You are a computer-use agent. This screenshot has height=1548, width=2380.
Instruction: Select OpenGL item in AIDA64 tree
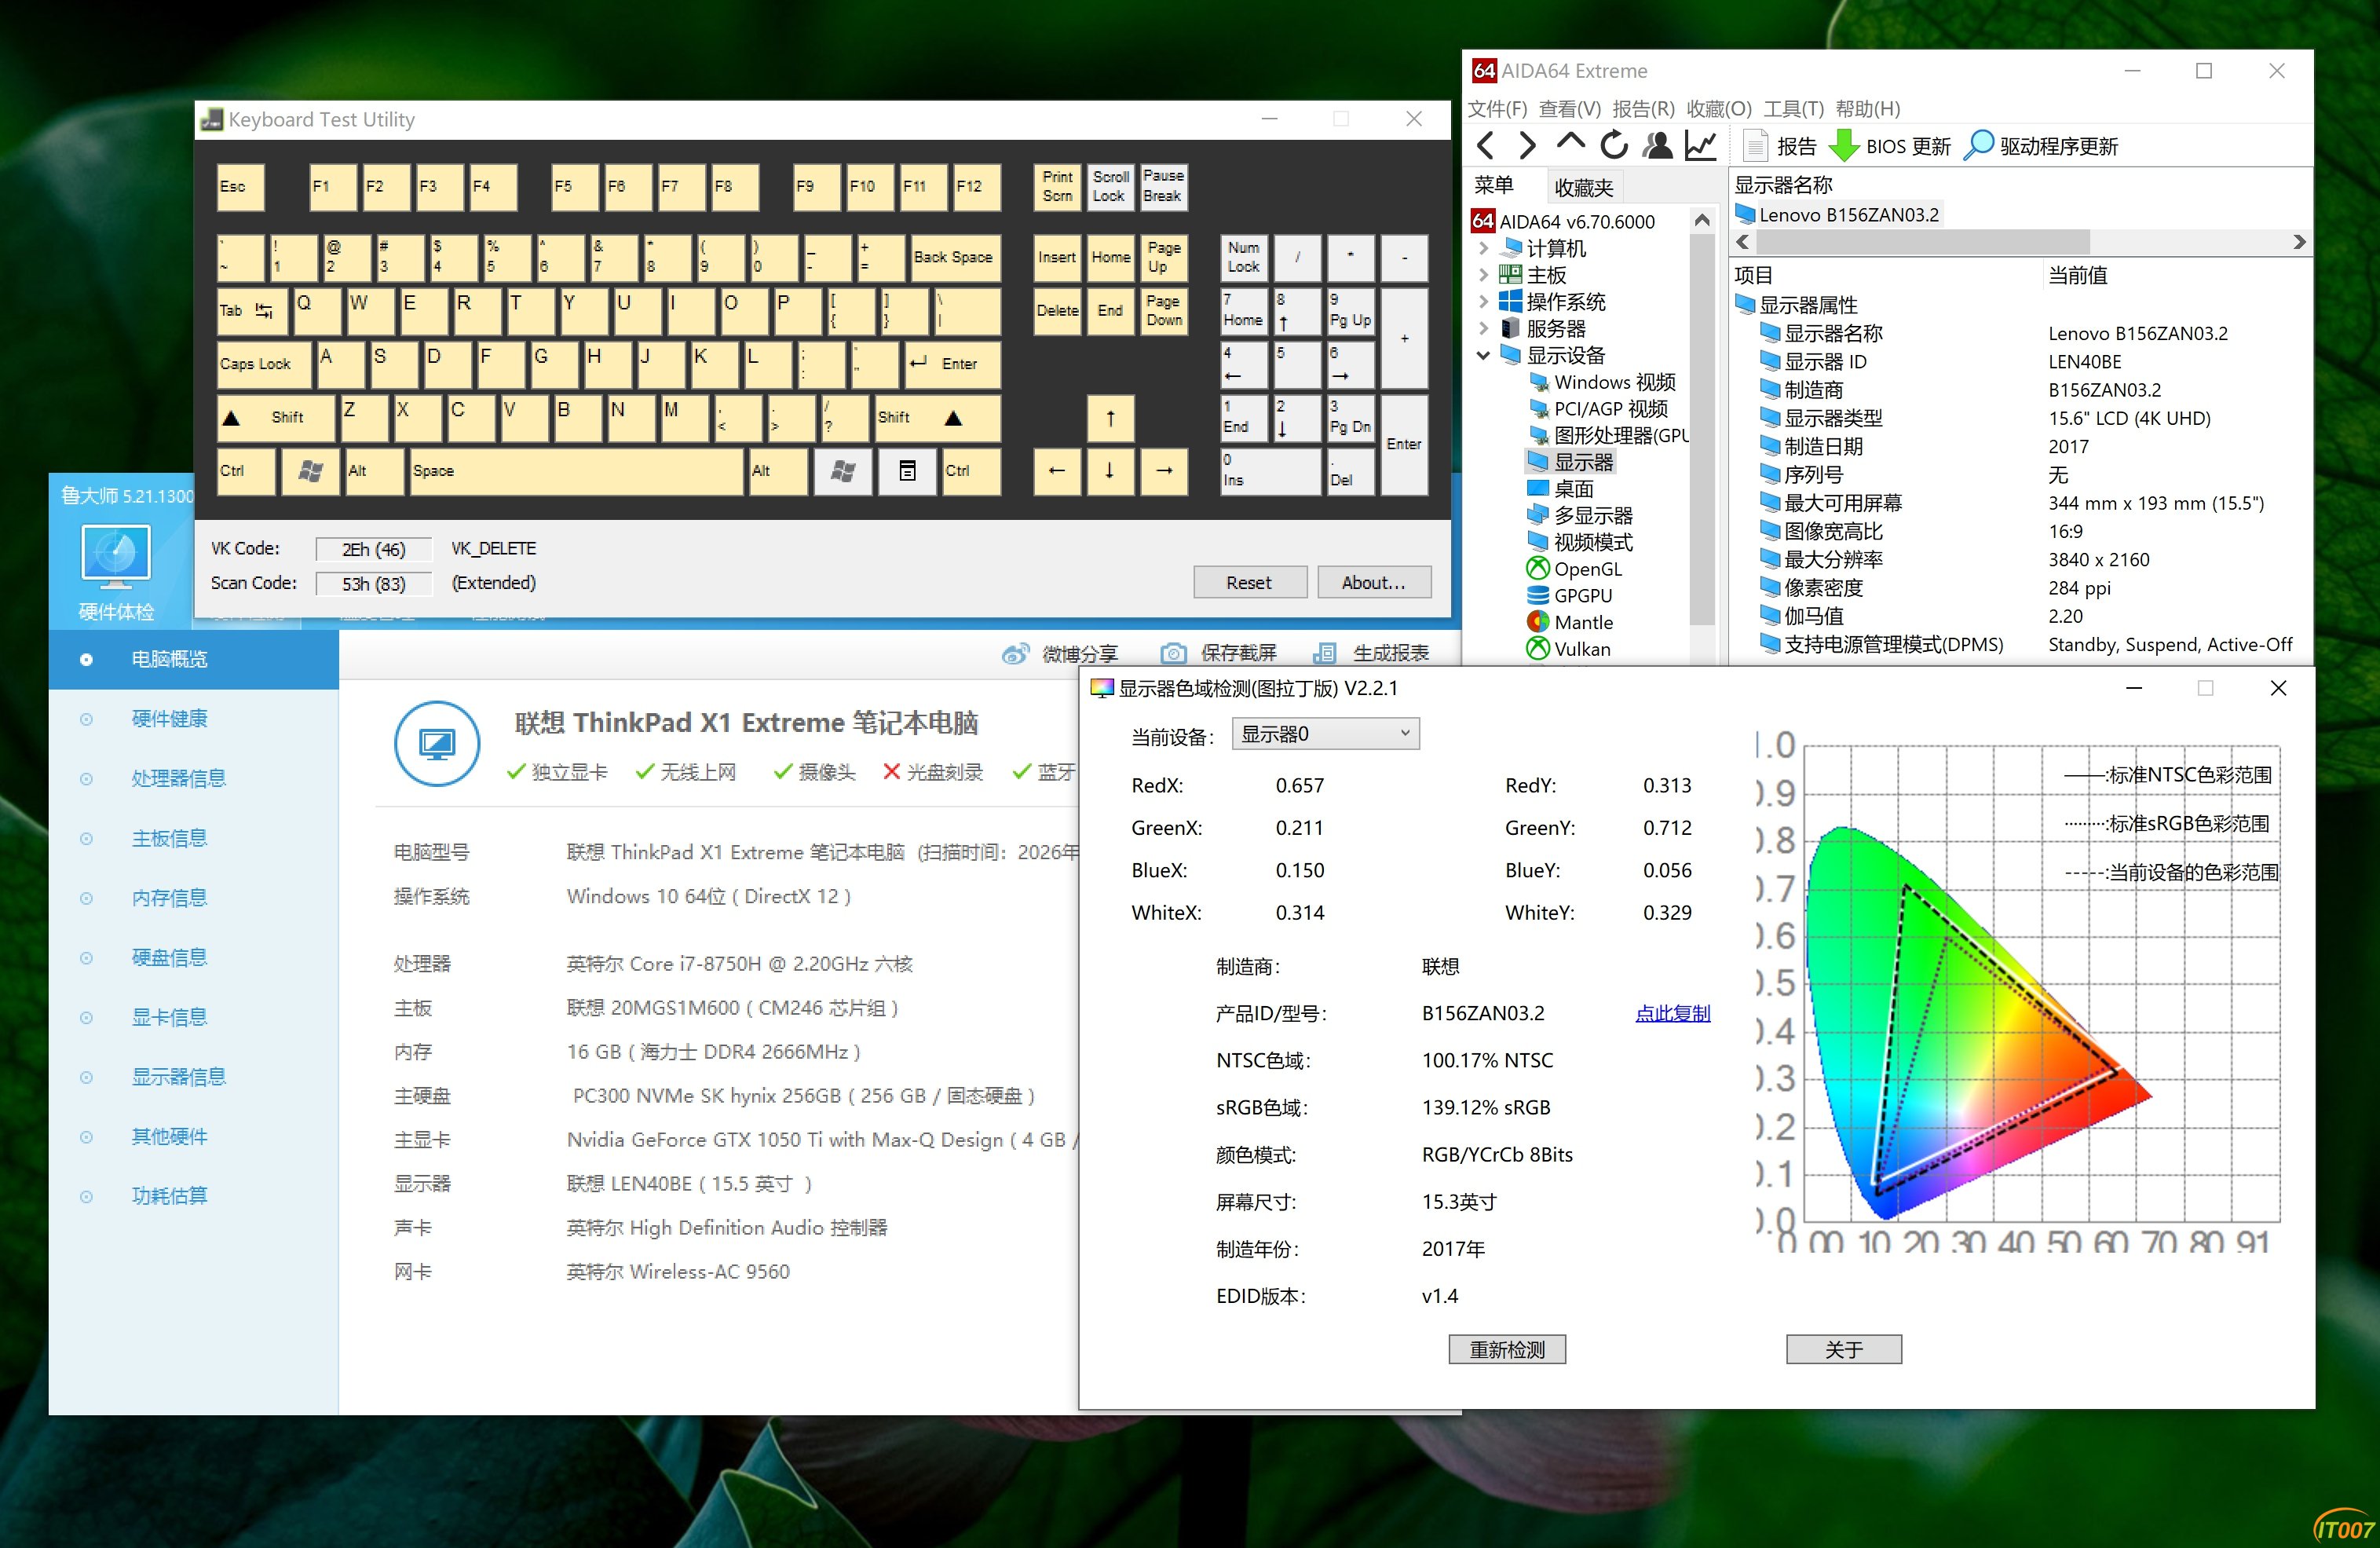click(1587, 569)
